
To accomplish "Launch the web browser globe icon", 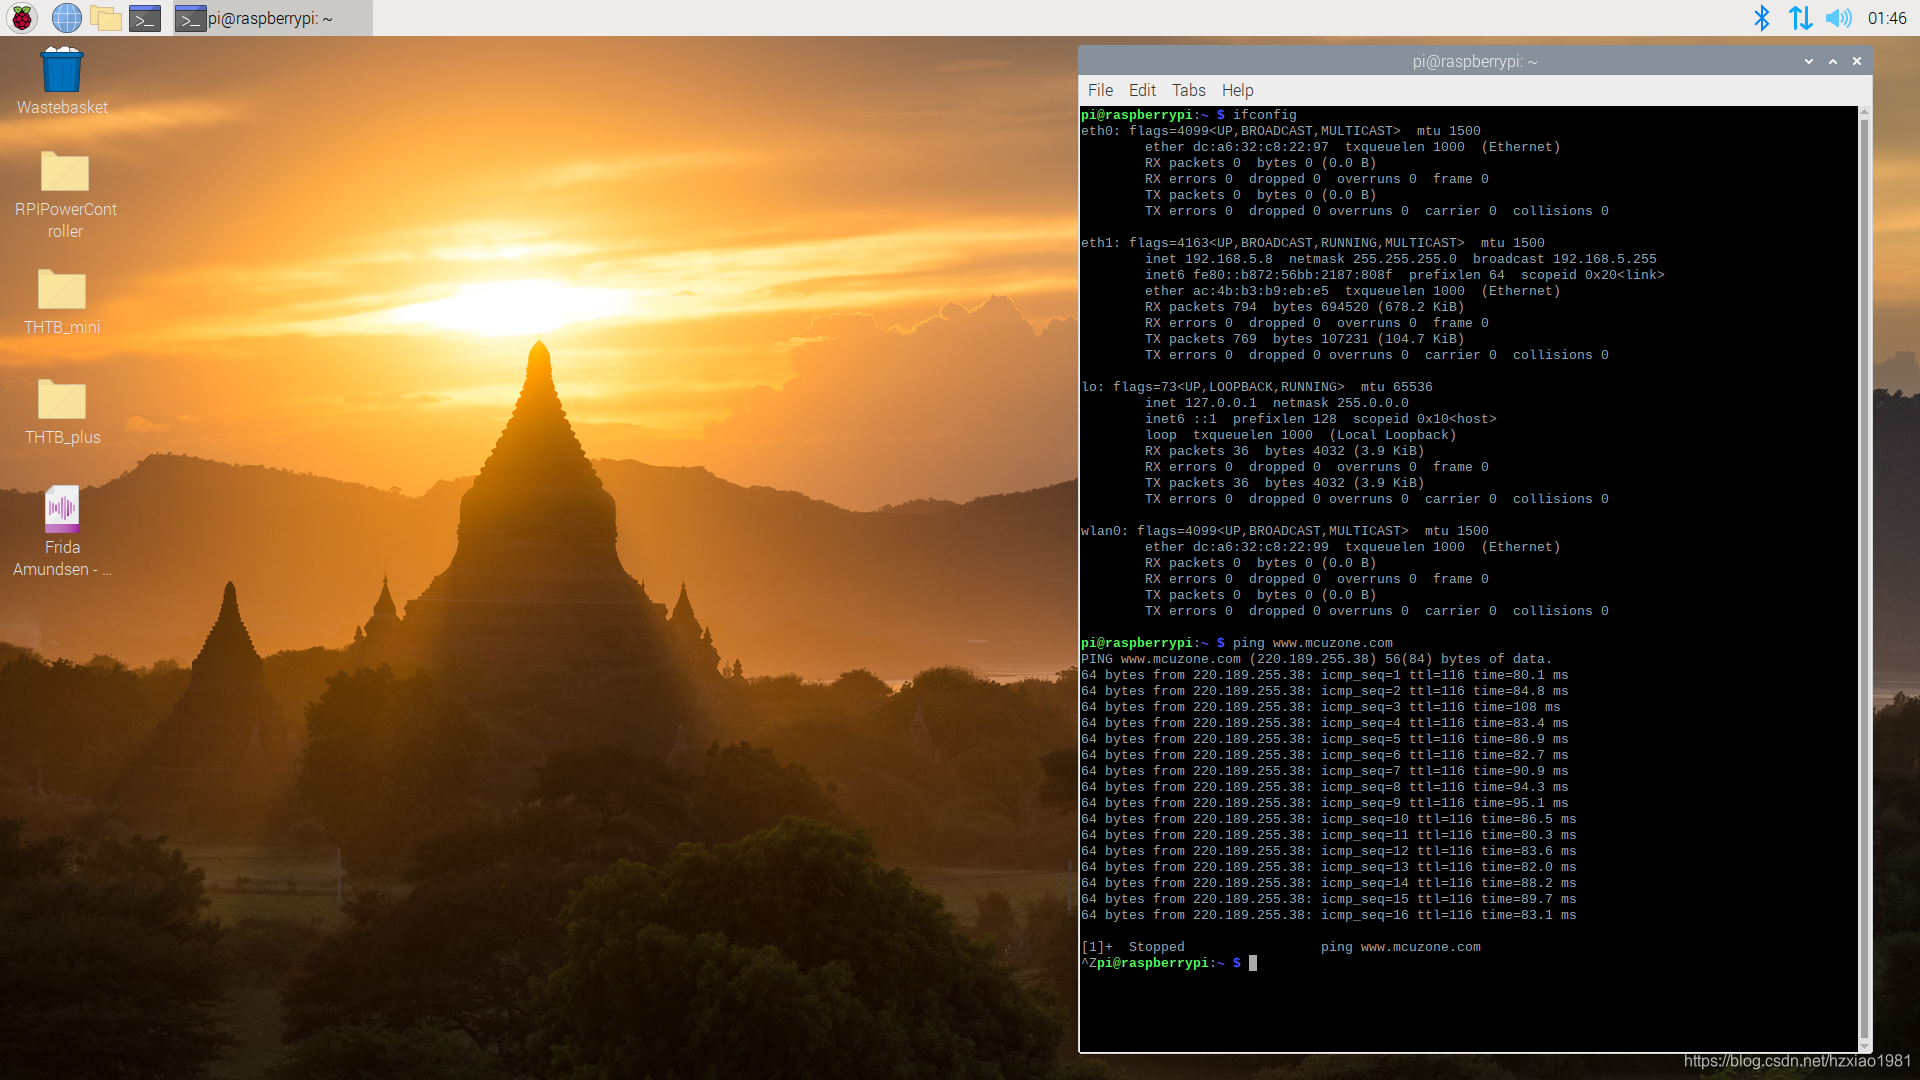I will [x=66, y=18].
